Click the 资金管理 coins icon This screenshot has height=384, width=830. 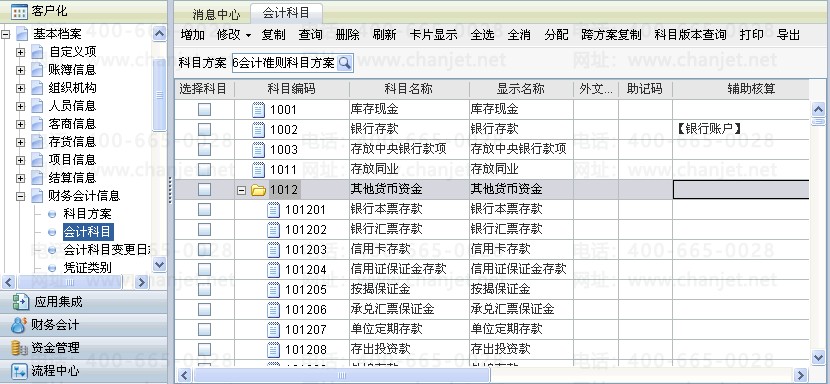19,348
